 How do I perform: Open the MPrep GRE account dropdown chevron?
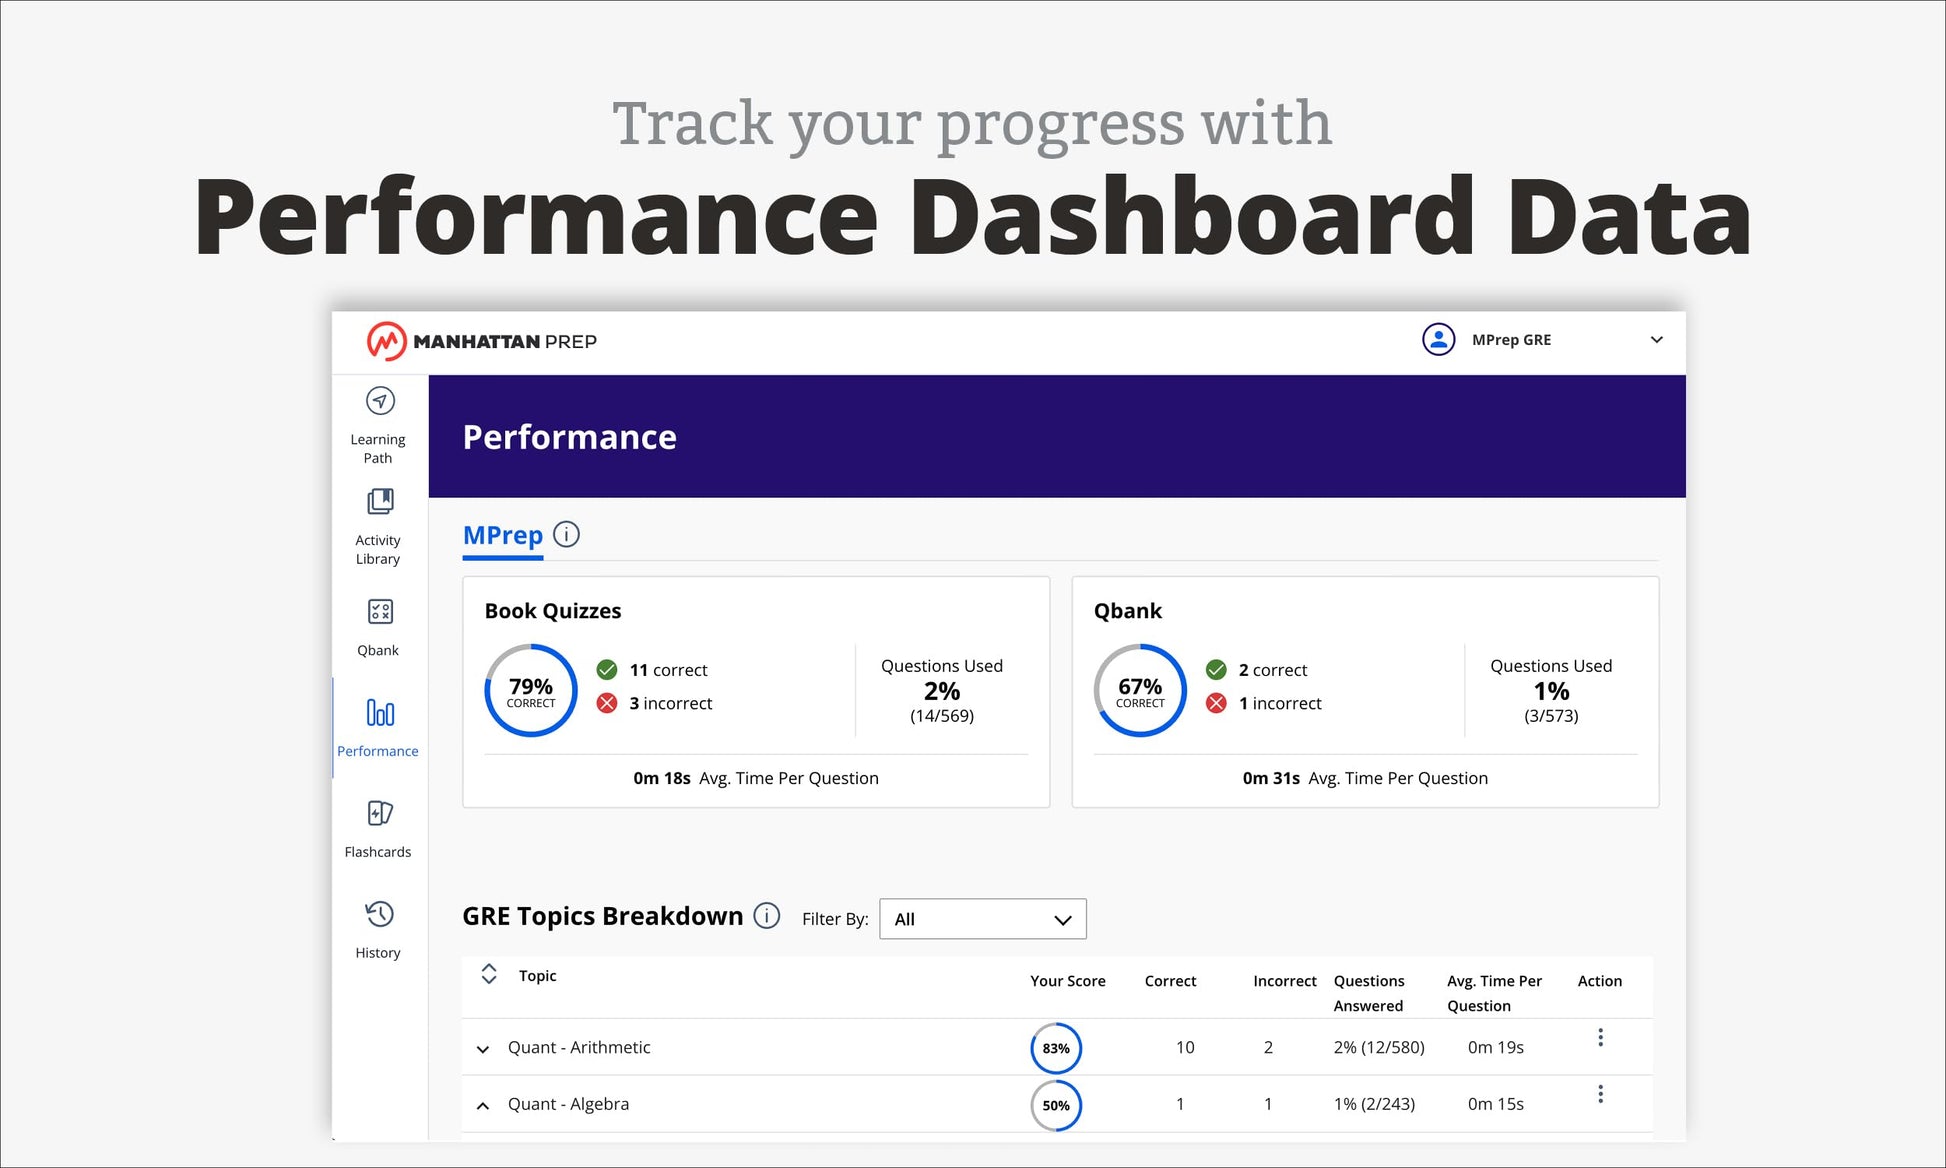(x=1656, y=340)
